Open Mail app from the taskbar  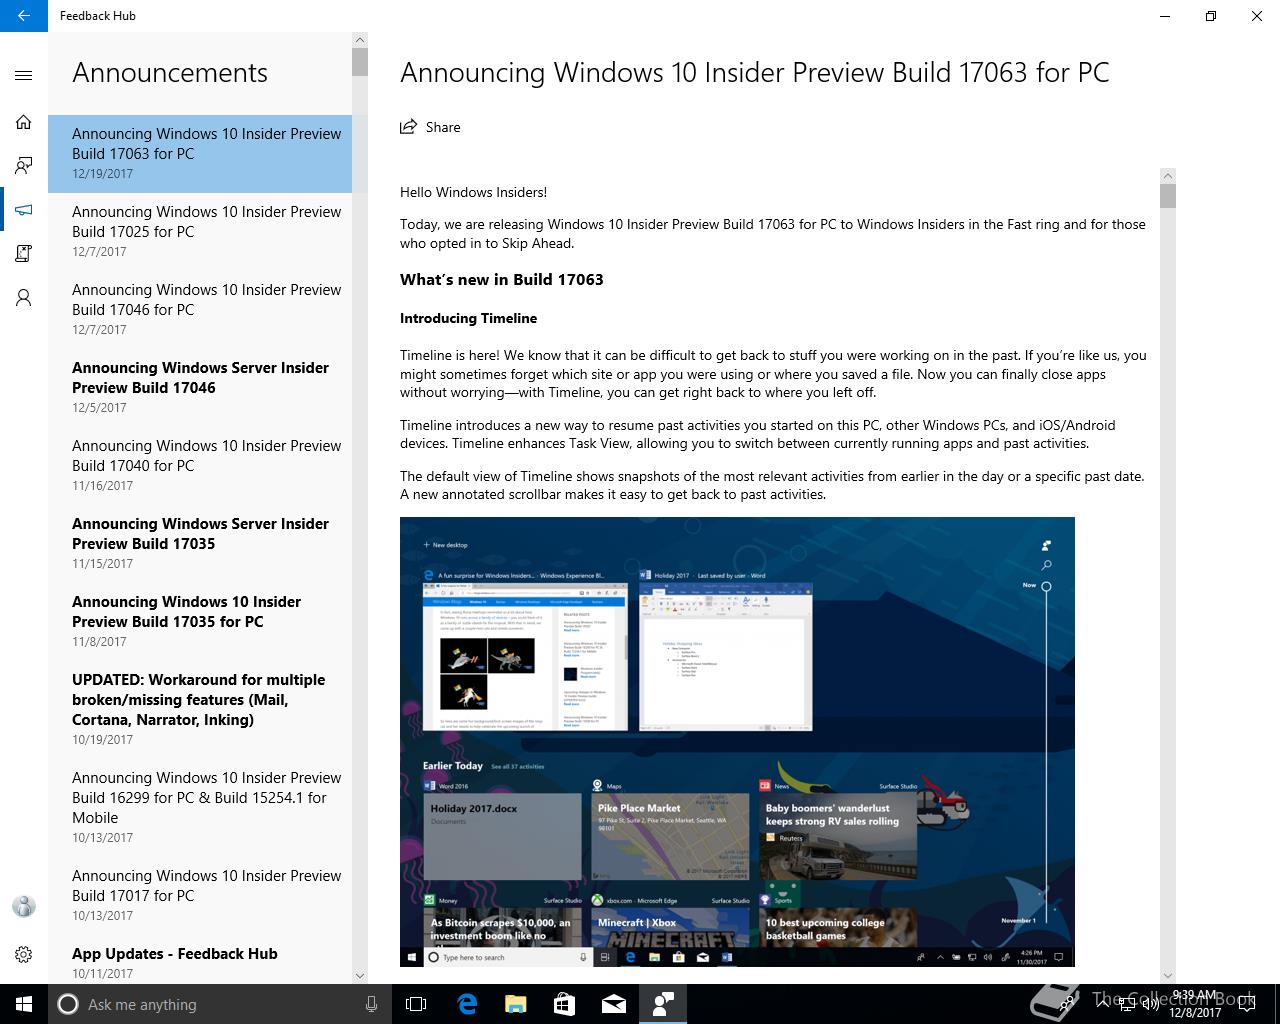[613, 1004]
